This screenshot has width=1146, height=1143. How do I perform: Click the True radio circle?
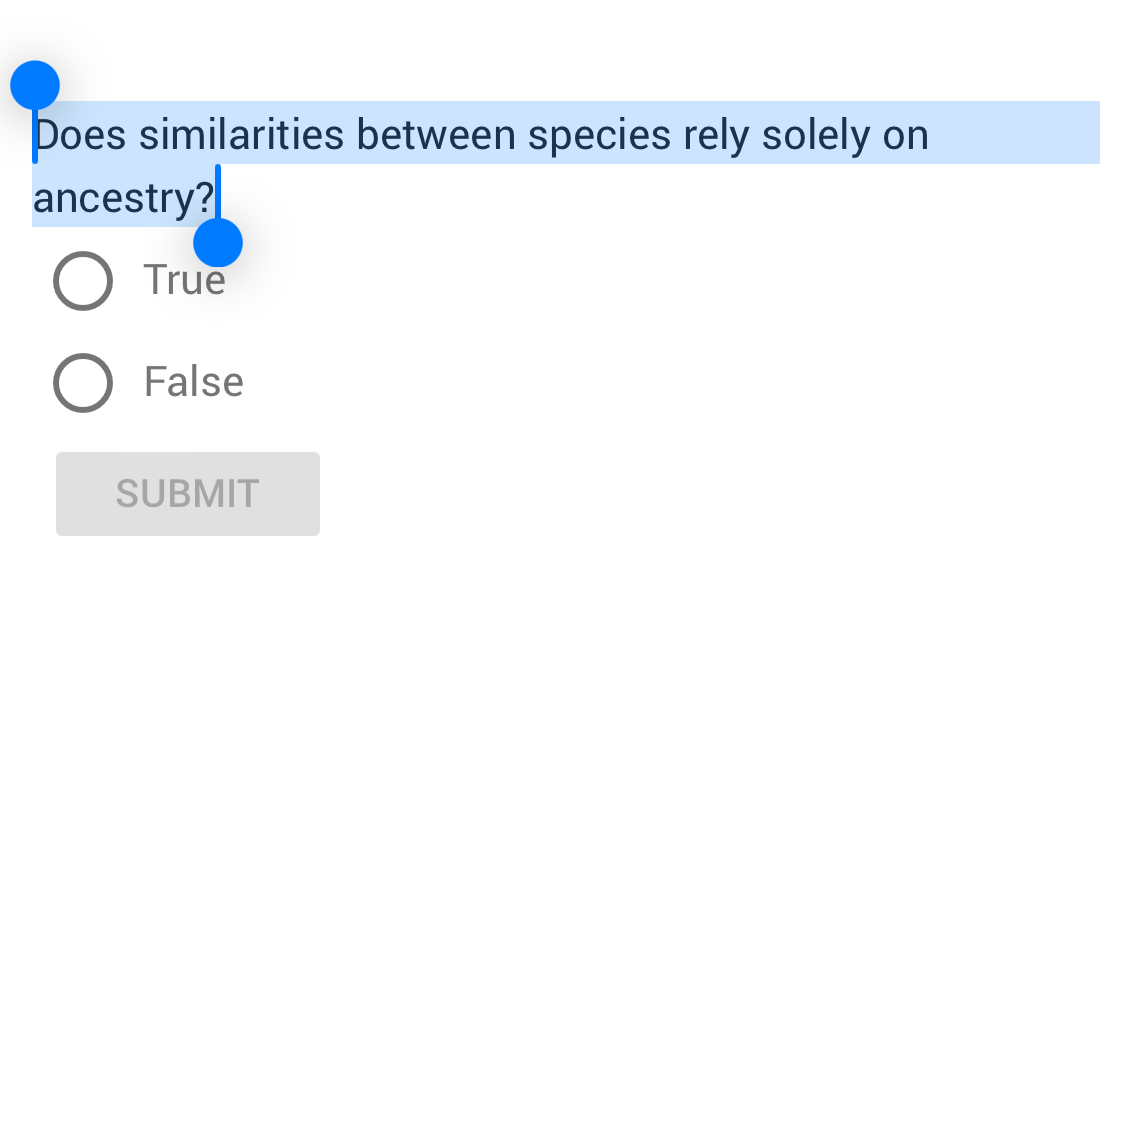click(x=82, y=281)
